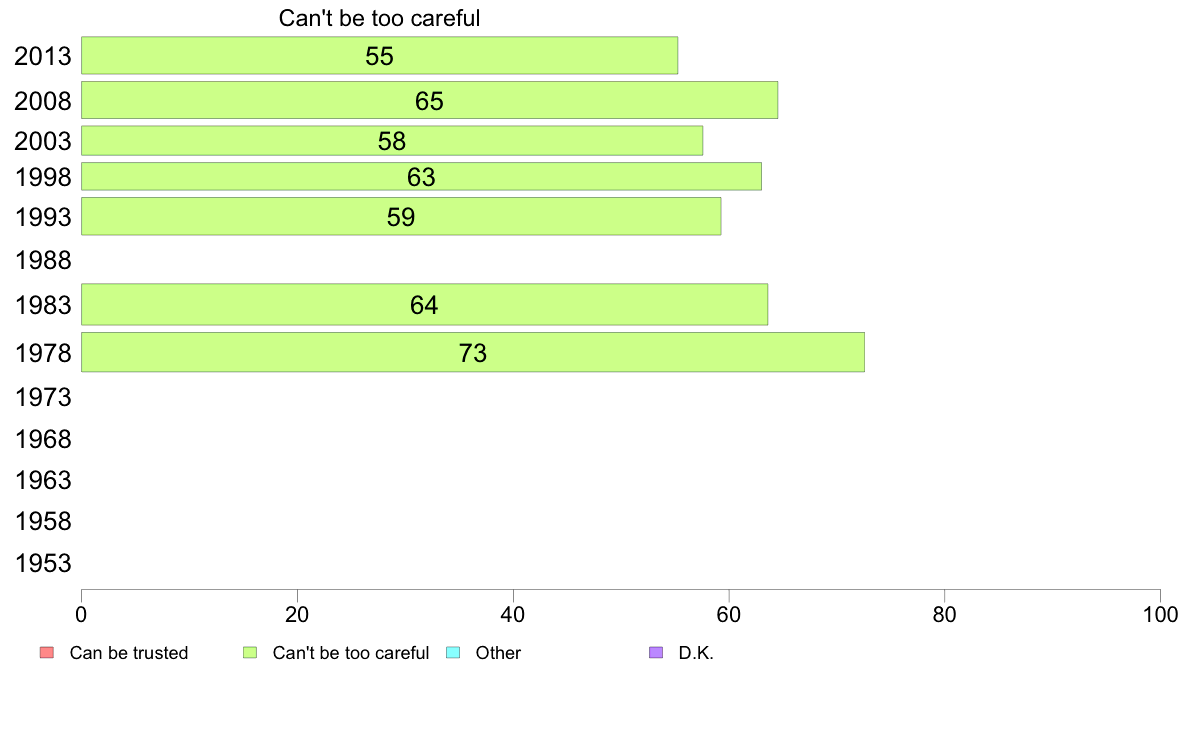Select the 2013 bar showing 55

[380, 55]
